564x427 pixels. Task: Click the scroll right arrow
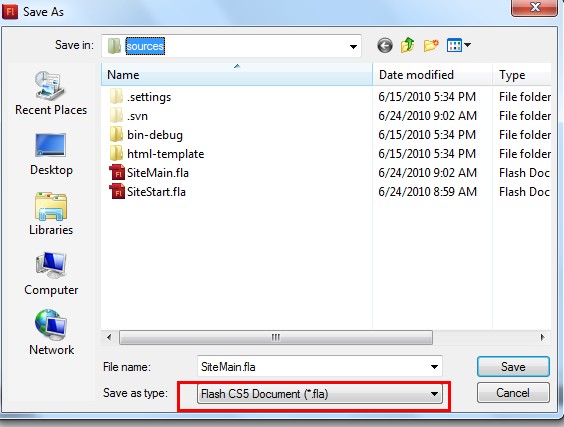542,337
